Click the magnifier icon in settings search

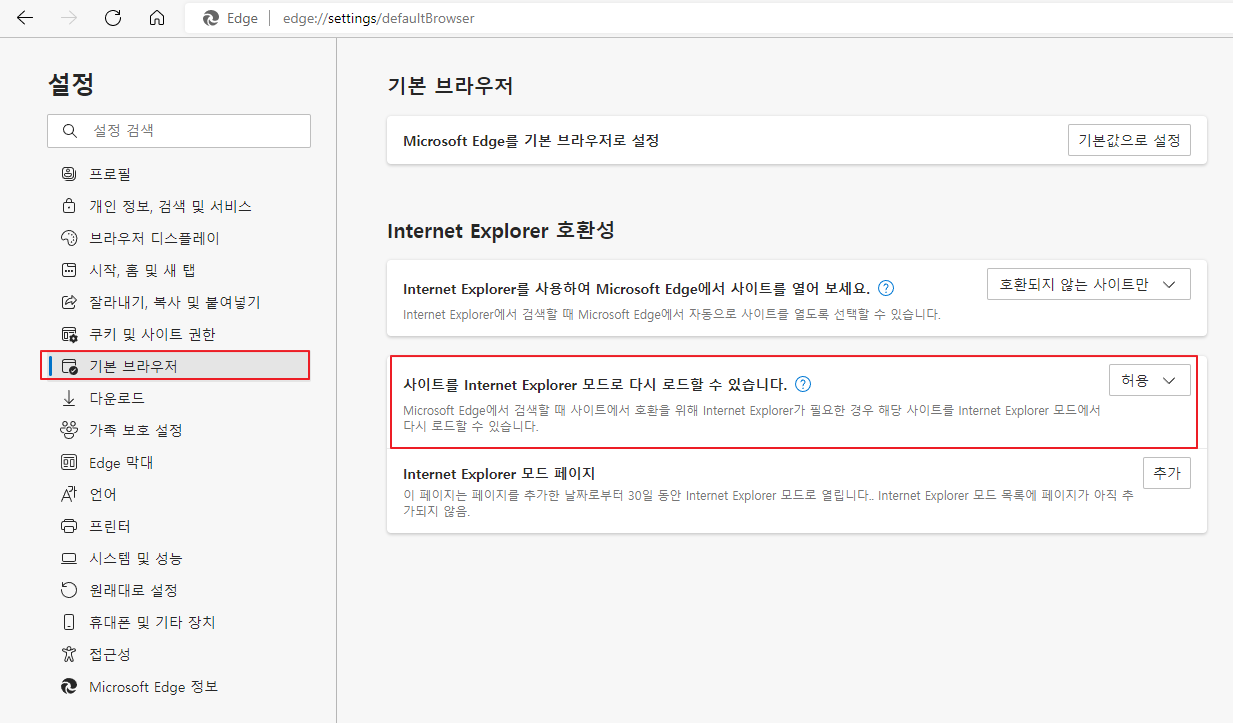point(69,131)
